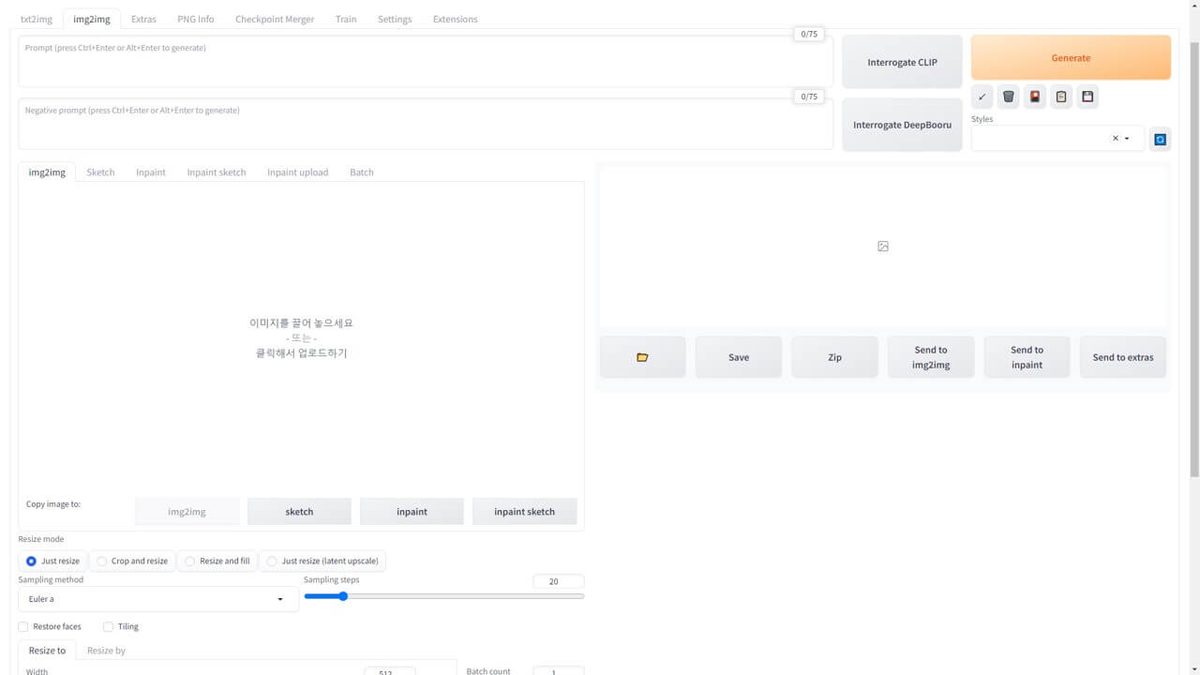Image resolution: width=1200 pixels, height=675 pixels.
Task: Click the Save button under output
Action: click(739, 357)
